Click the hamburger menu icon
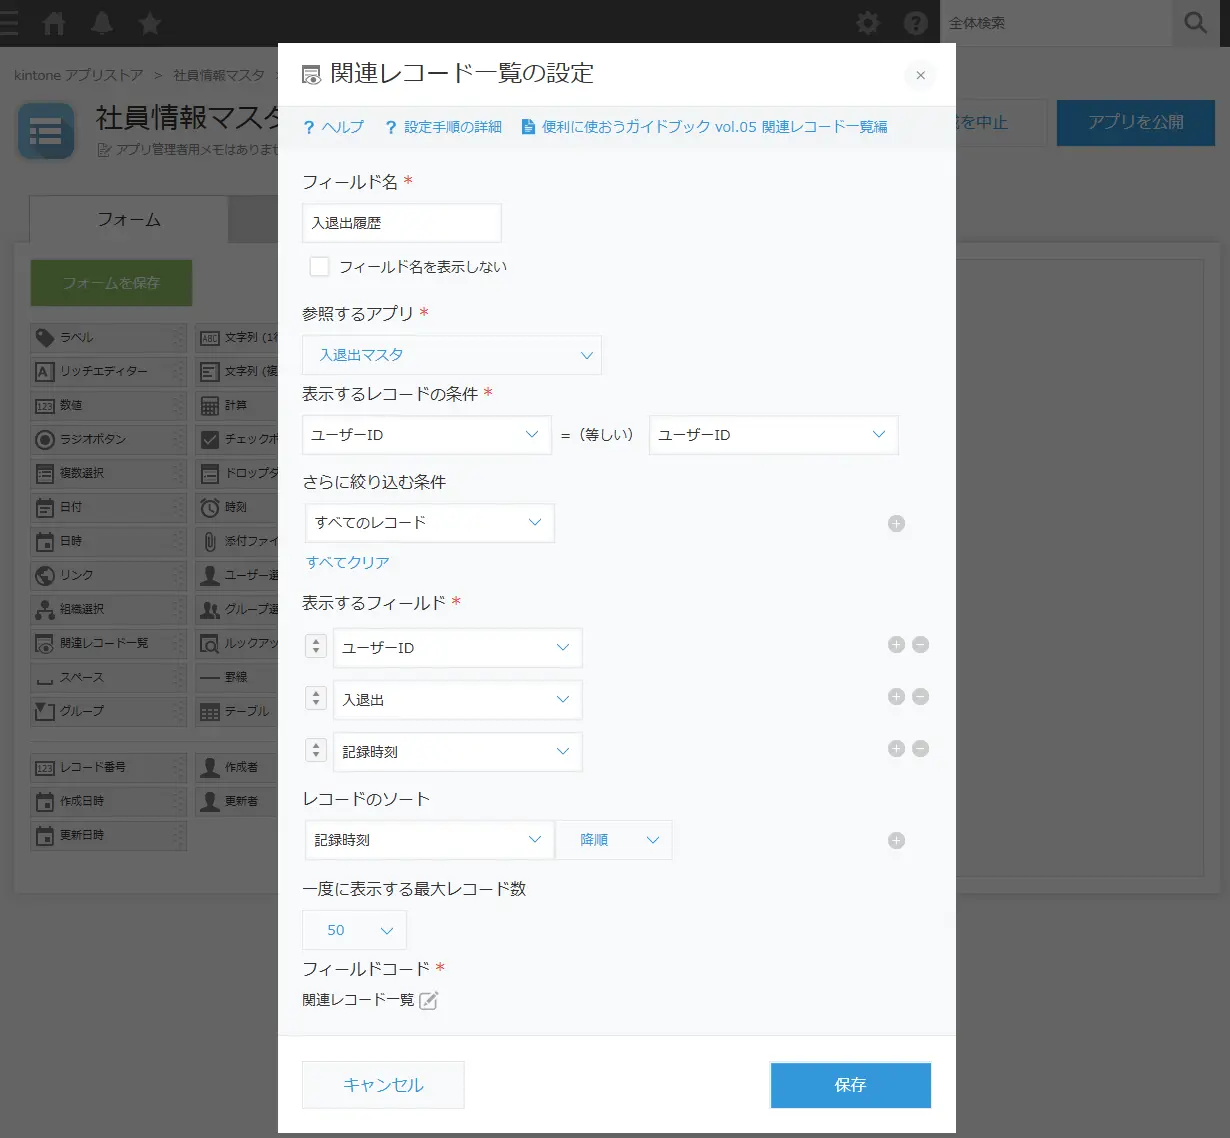This screenshot has width=1230, height=1138. [x=9, y=23]
